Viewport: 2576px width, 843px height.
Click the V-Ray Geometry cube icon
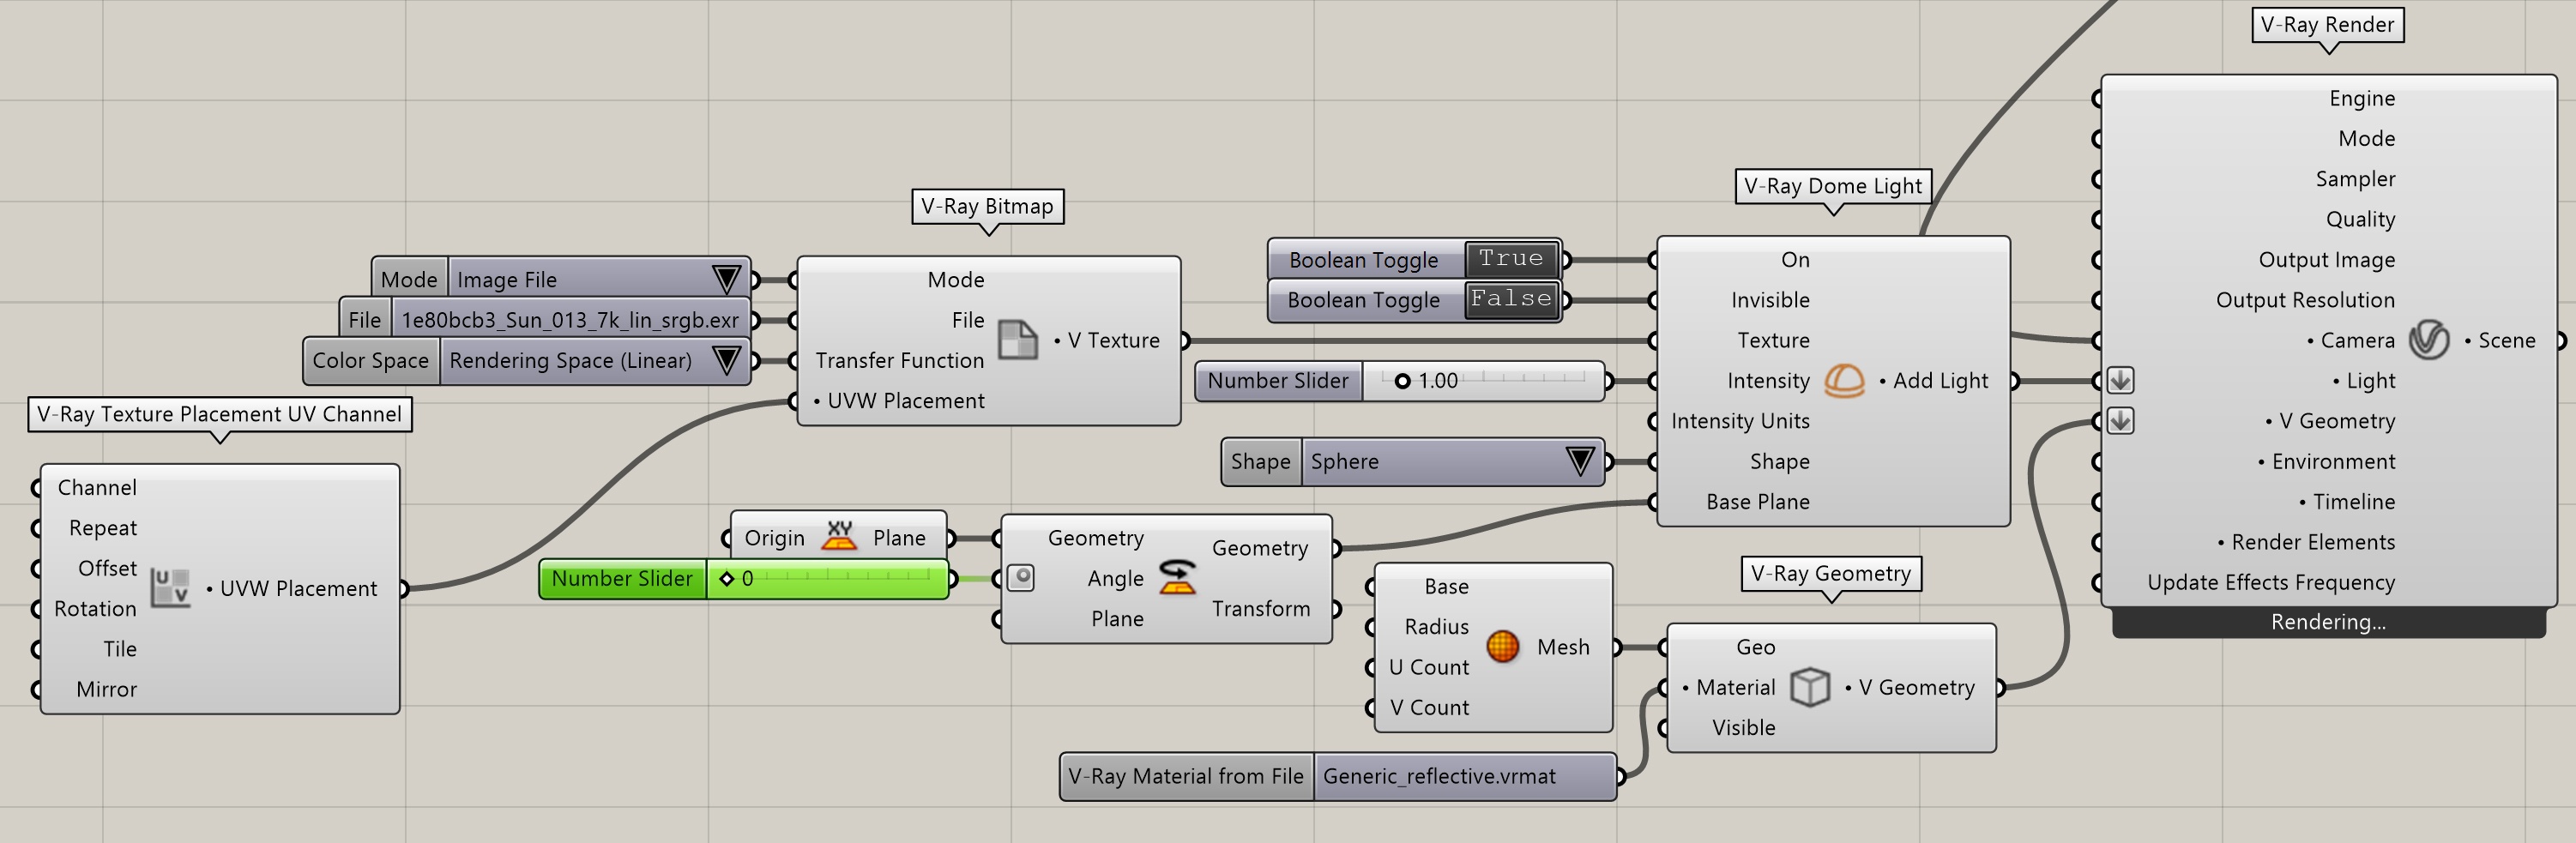point(1810,687)
